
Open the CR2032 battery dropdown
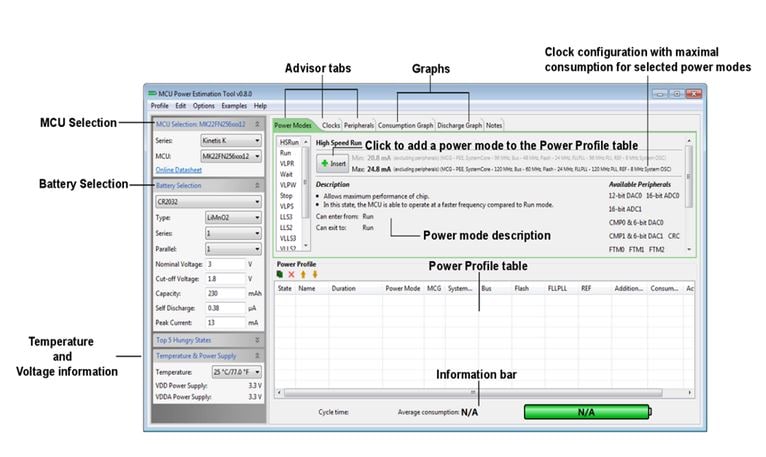coord(208,200)
